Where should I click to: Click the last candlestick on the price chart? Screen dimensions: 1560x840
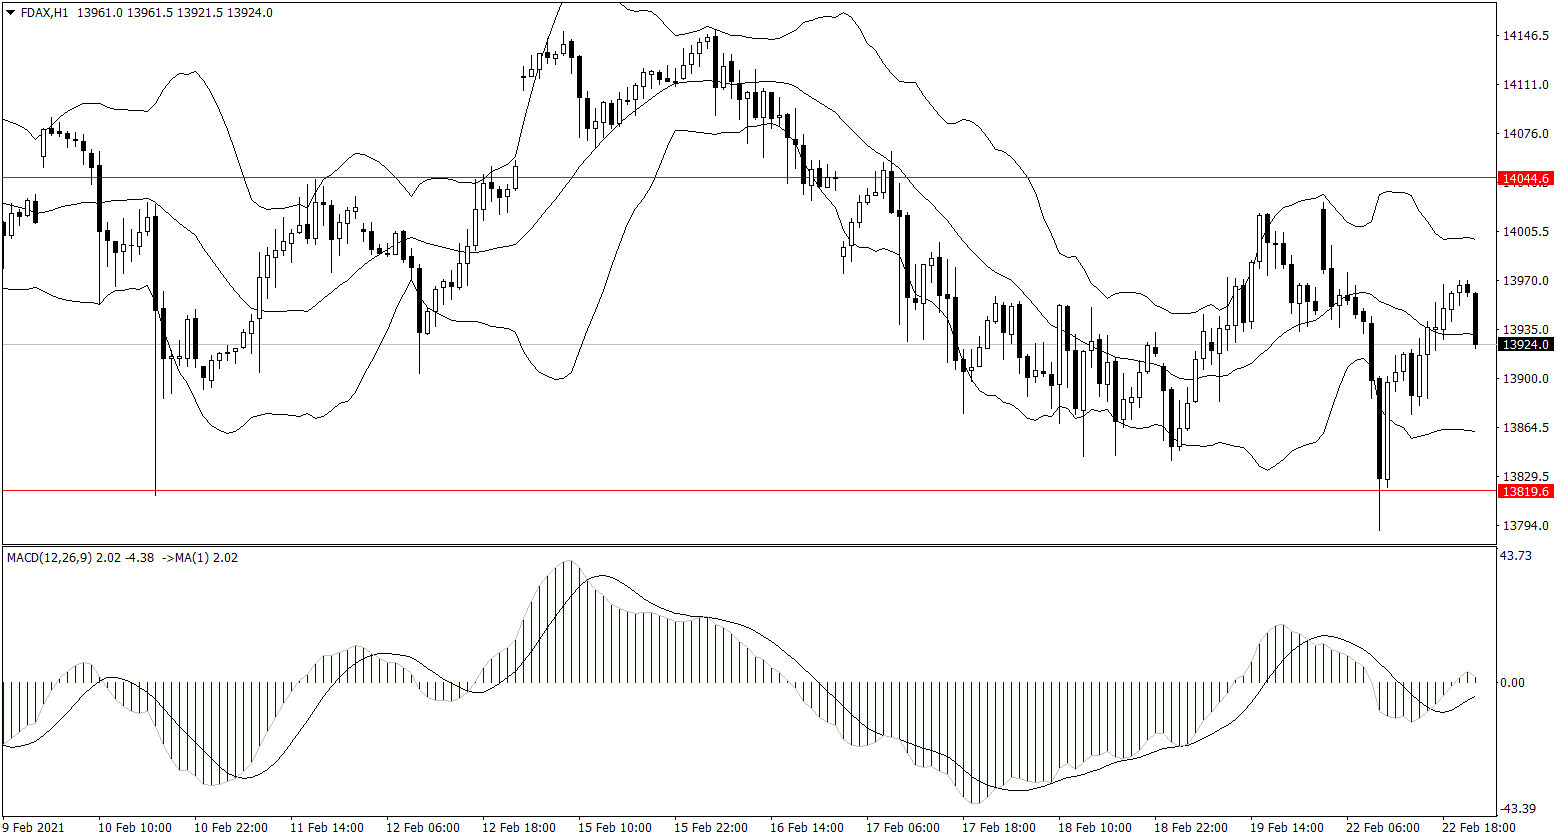(1476, 319)
